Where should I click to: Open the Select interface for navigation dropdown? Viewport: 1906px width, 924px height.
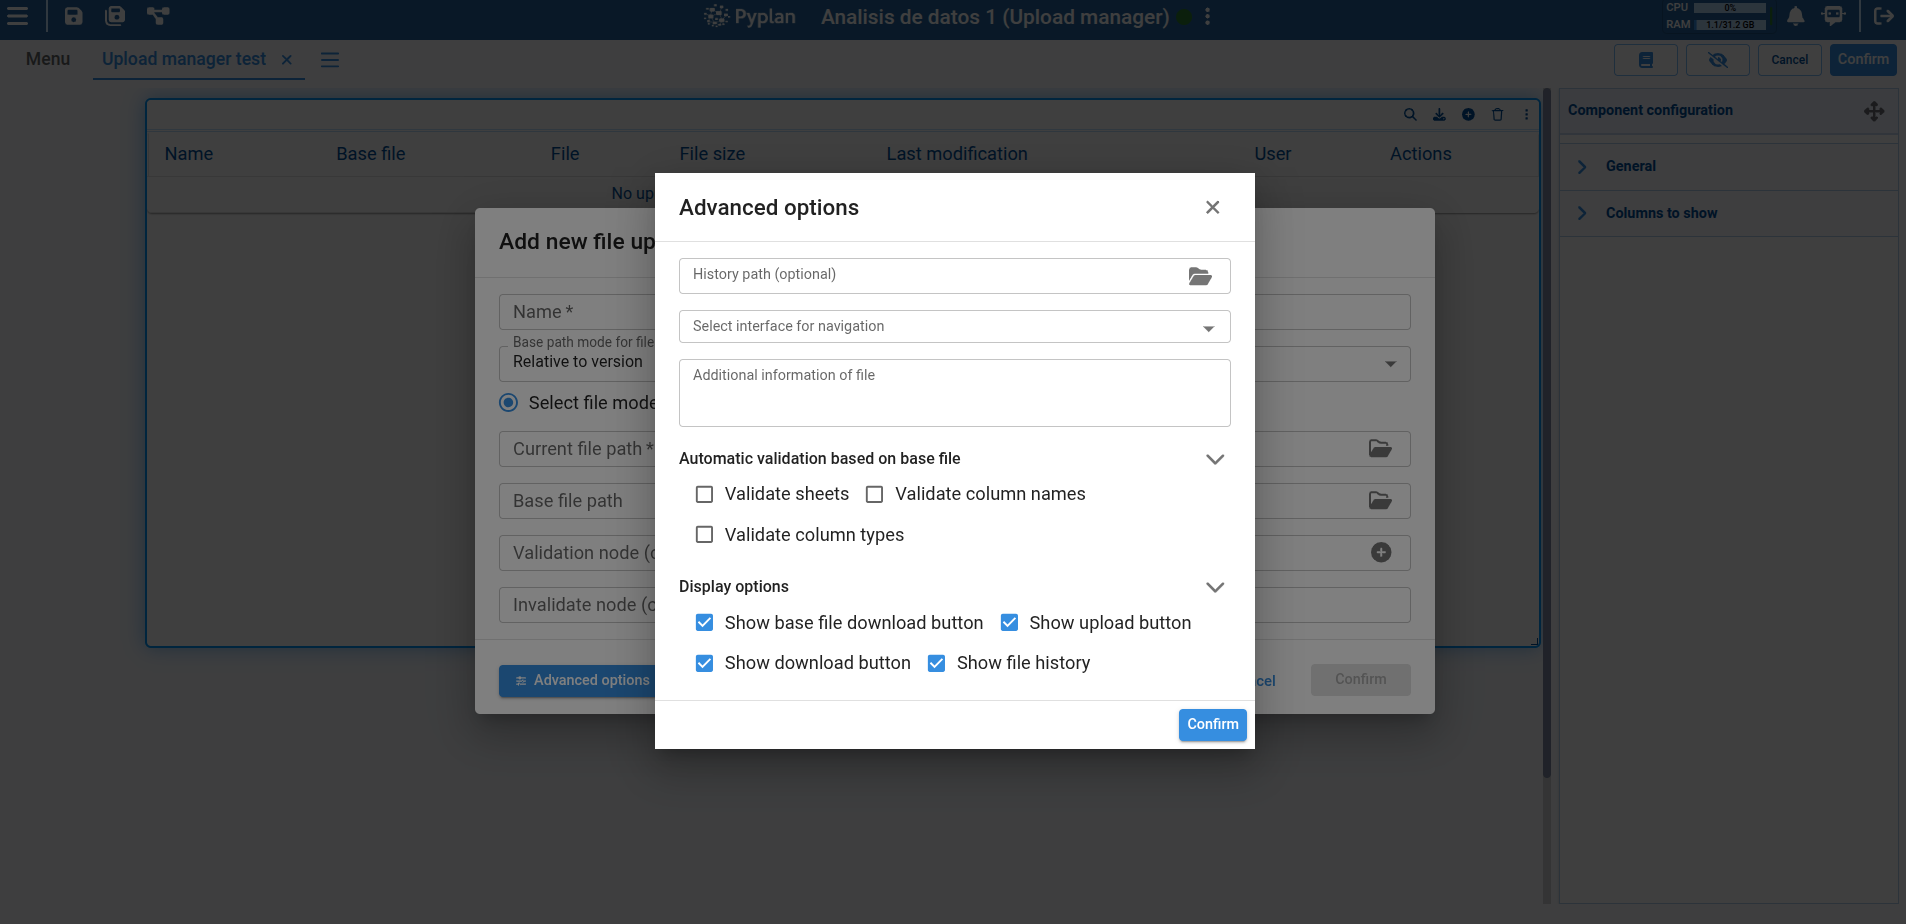coord(1207,326)
